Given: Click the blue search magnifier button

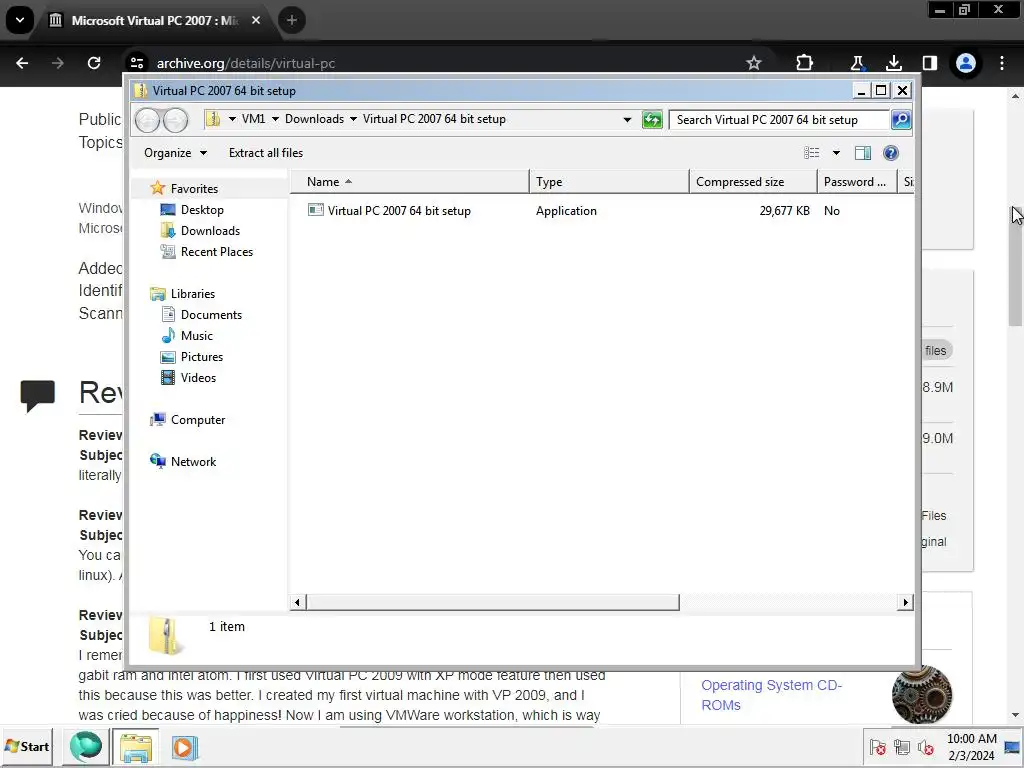Looking at the screenshot, I should point(901,120).
